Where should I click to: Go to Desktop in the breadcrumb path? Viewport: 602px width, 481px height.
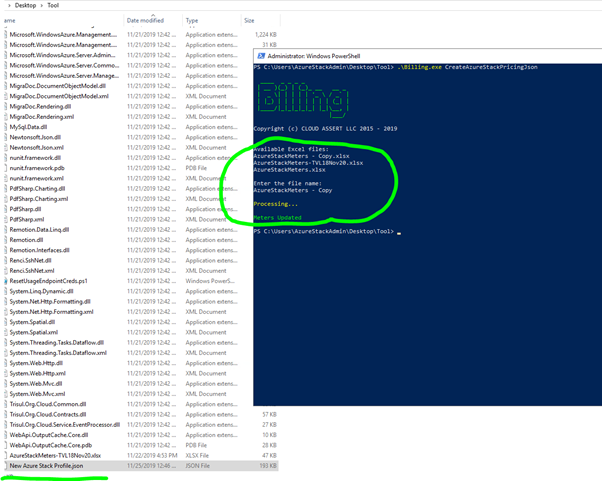[25, 5]
